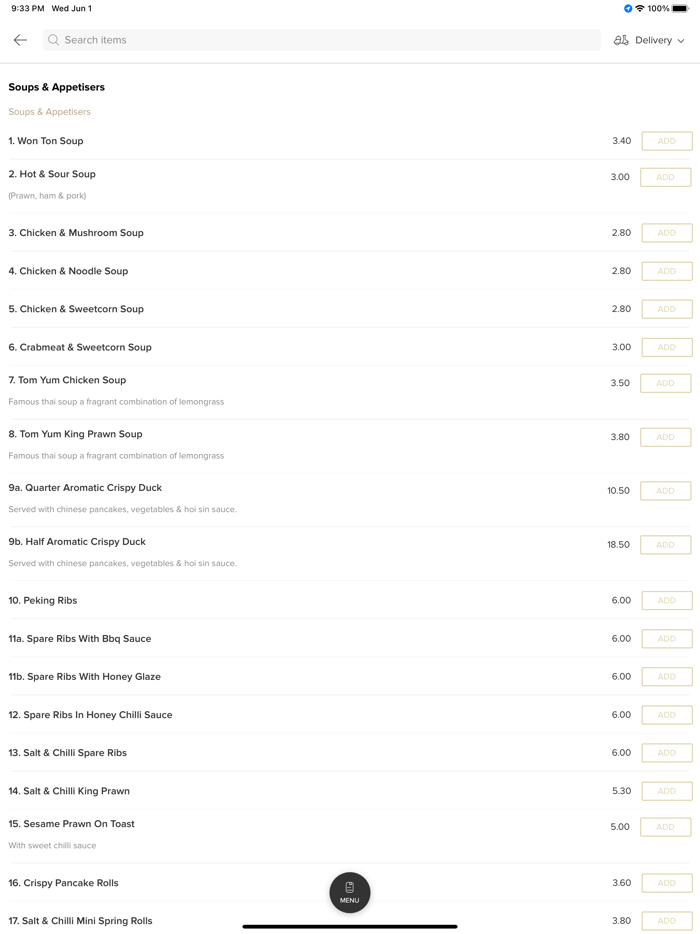Viewport: 700px width, 934px height.
Task: Open Half Aromatic Crispy Duck item
Action: click(77, 542)
